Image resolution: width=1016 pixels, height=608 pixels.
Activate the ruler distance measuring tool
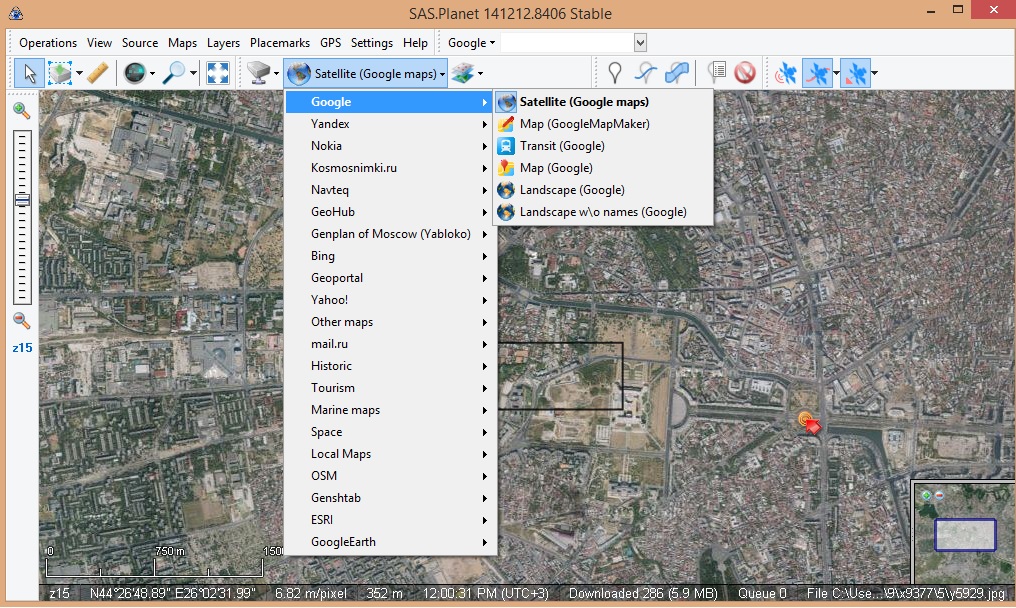coord(97,73)
